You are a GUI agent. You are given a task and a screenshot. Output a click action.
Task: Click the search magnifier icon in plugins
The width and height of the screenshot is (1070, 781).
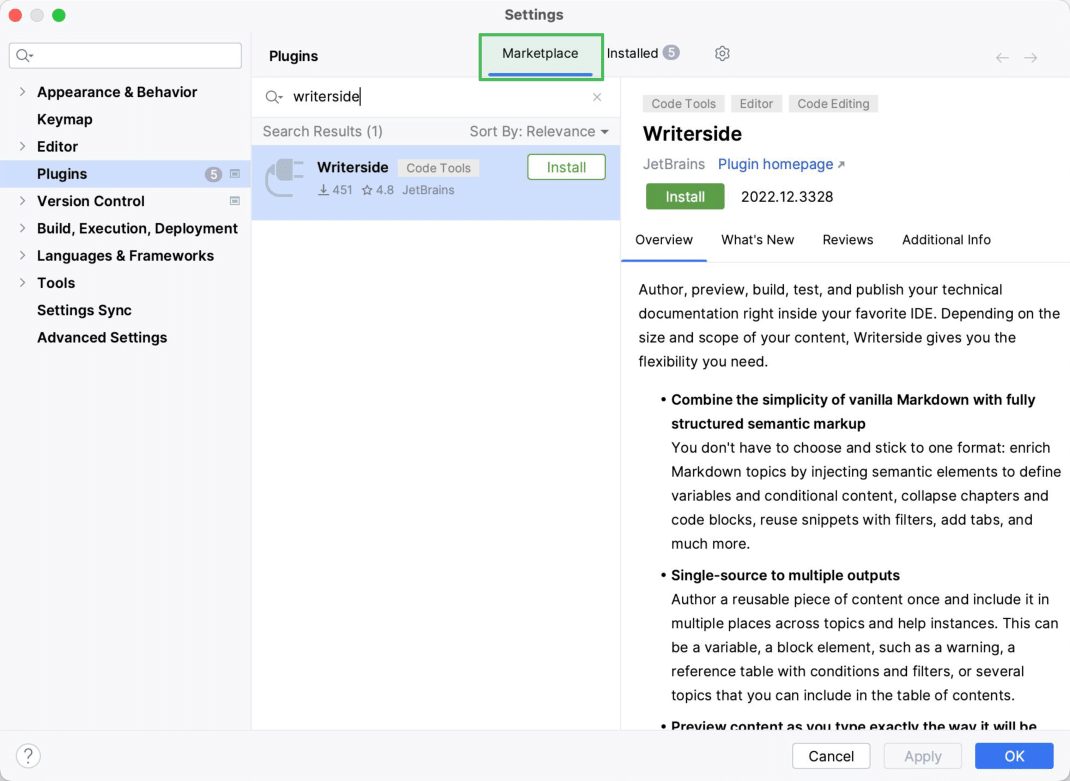pos(273,97)
